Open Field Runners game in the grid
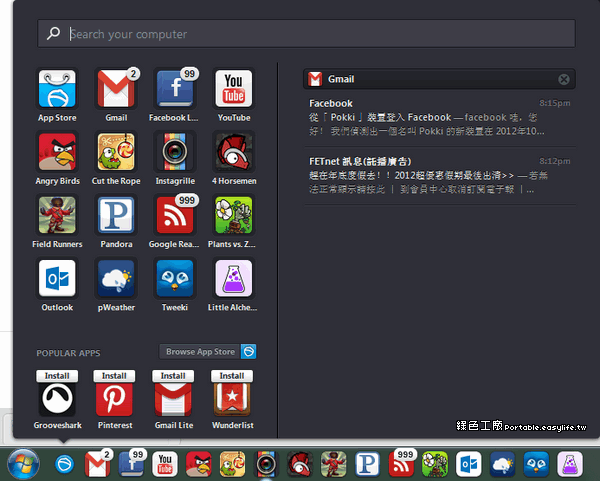Viewport: 600px width, 481px height. click(x=57, y=215)
